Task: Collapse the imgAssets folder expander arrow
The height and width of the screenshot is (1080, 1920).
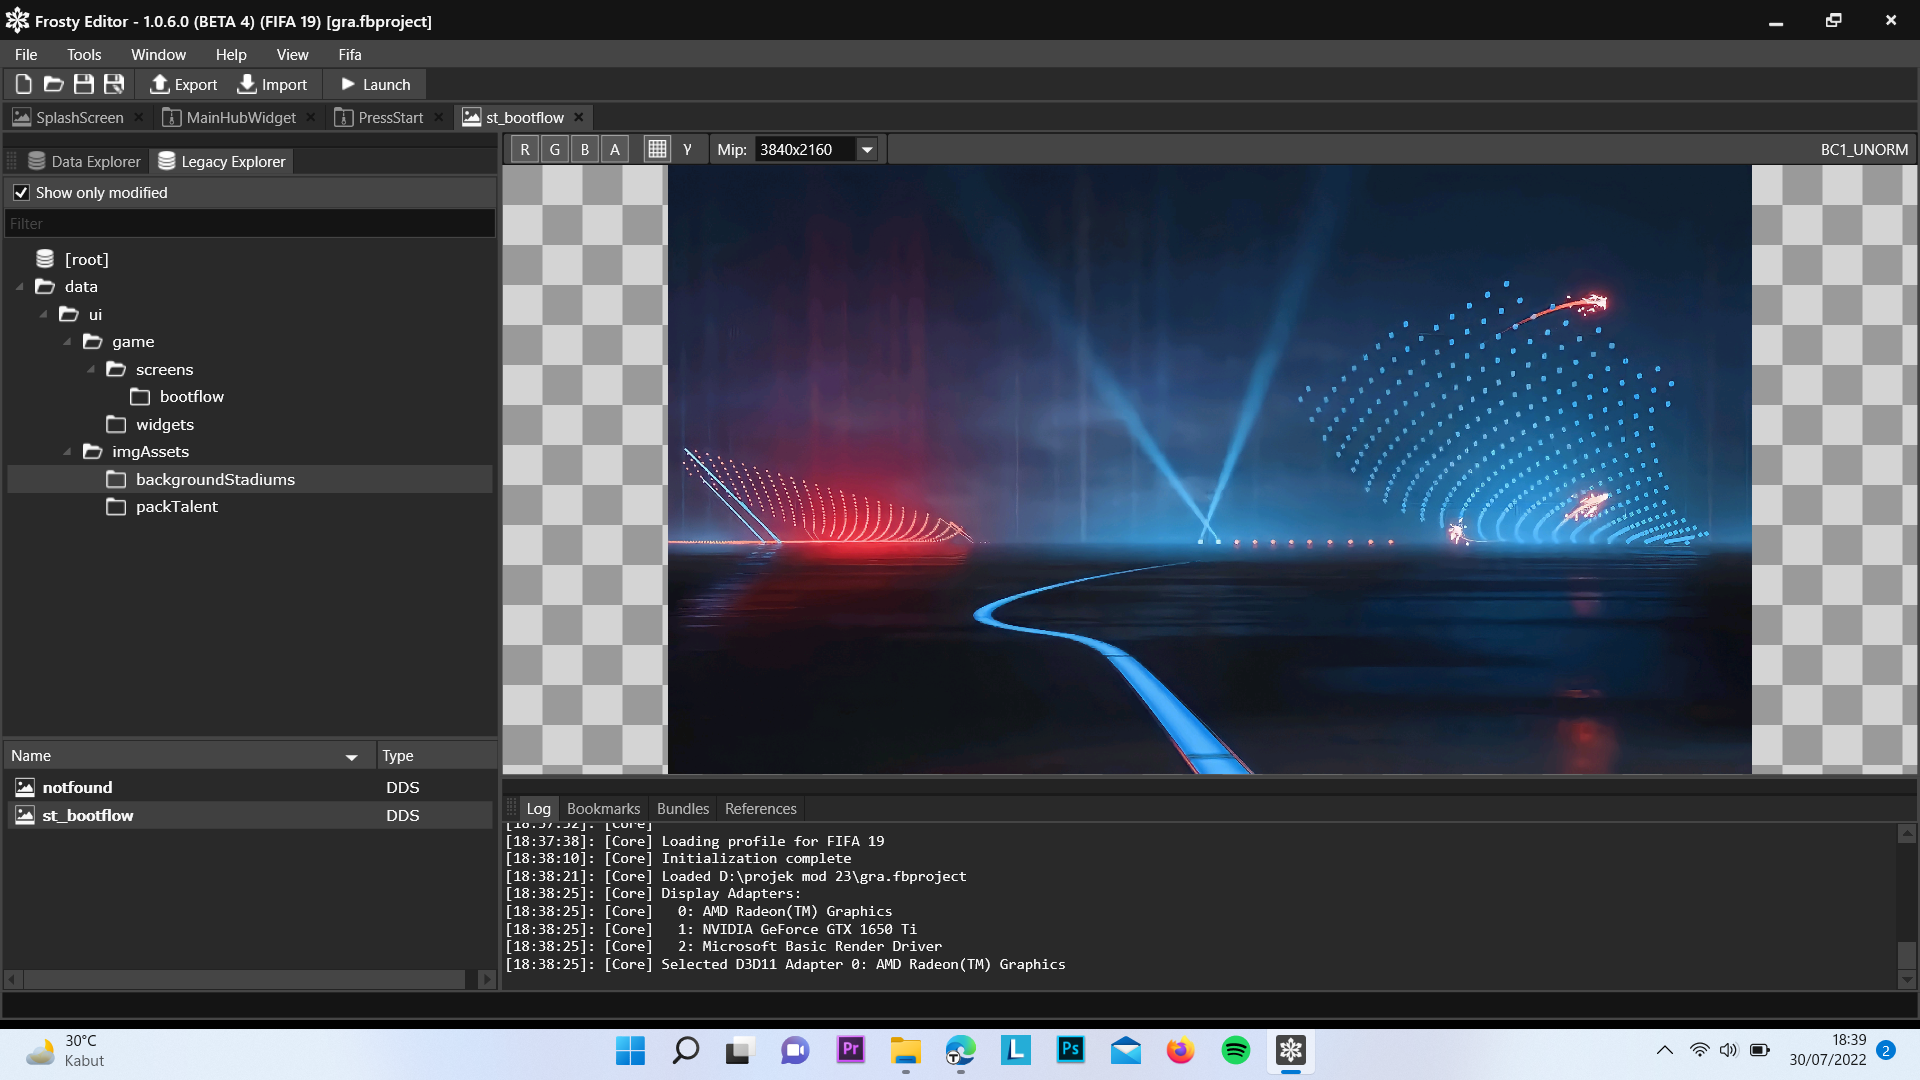Action: pyautogui.click(x=68, y=452)
